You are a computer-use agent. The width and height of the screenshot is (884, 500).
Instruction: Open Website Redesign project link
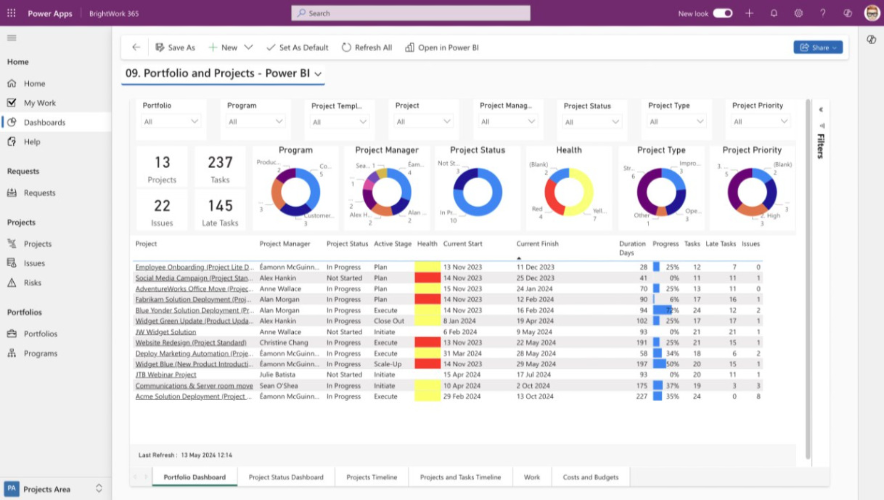click(191, 343)
